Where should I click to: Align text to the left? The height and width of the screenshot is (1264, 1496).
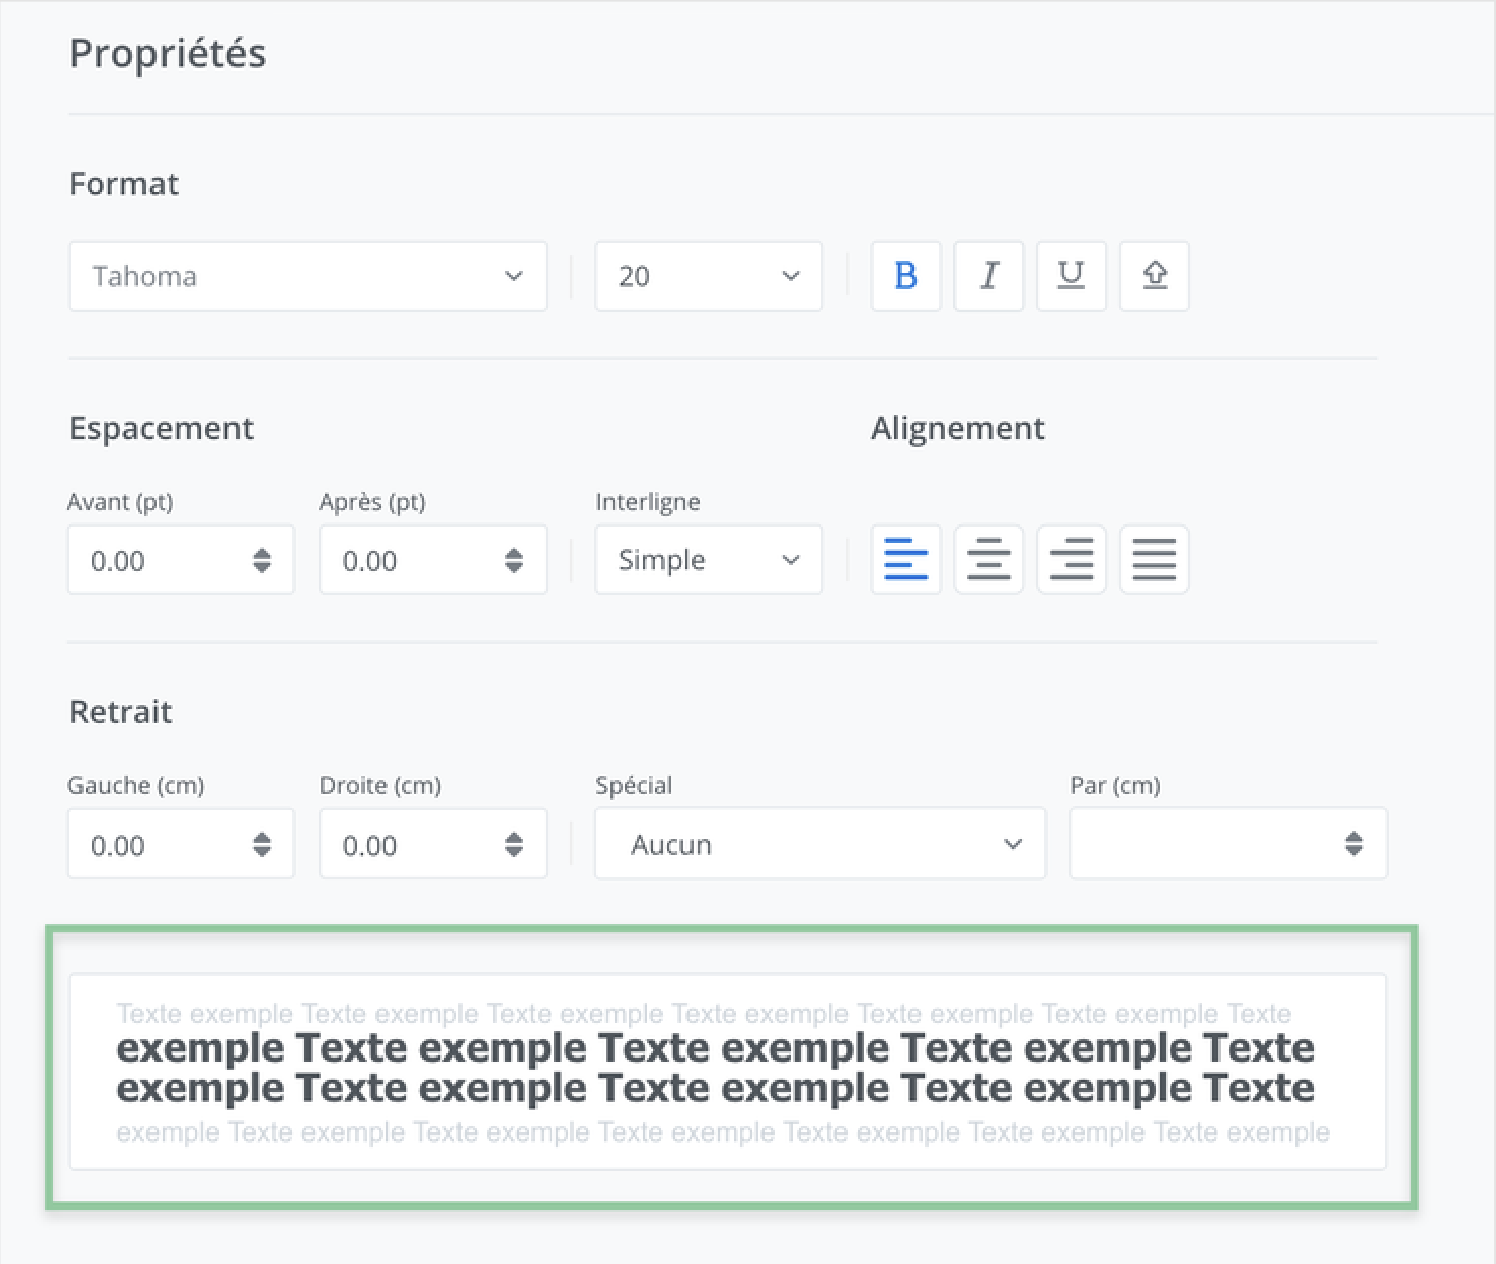[x=906, y=560]
